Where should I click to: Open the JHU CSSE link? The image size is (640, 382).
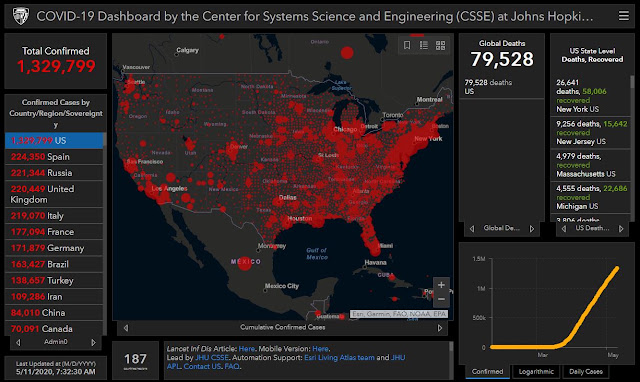coord(212,358)
